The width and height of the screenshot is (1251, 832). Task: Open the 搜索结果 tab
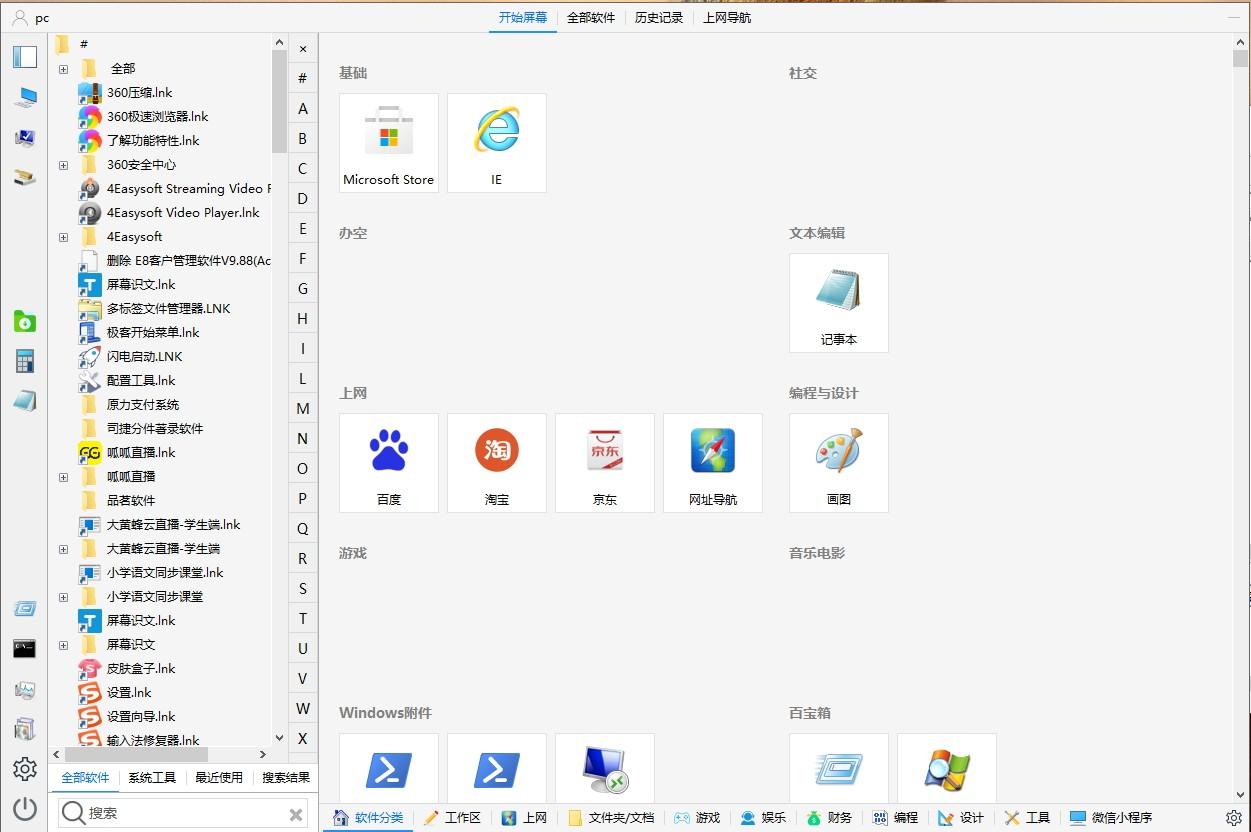[x=286, y=777]
